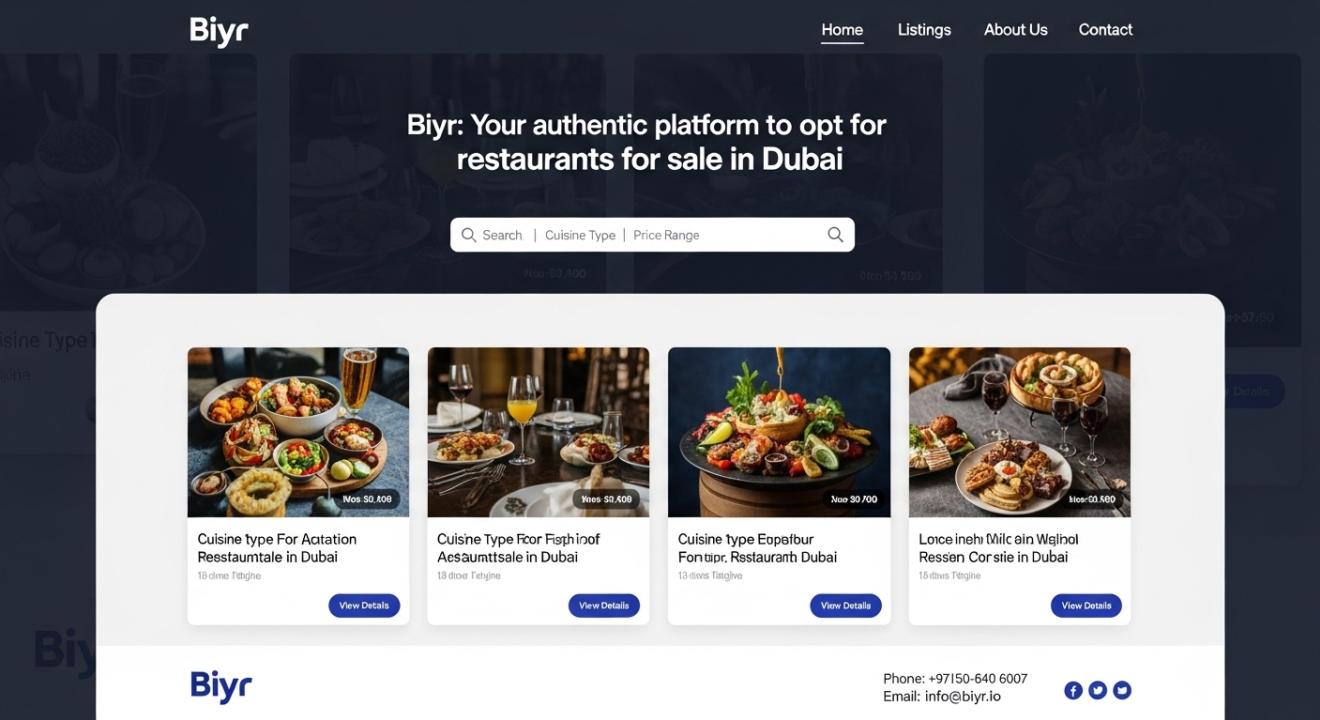This screenshot has width=1320, height=720.
Task: View Details of third restaurant card
Action: tap(846, 605)
